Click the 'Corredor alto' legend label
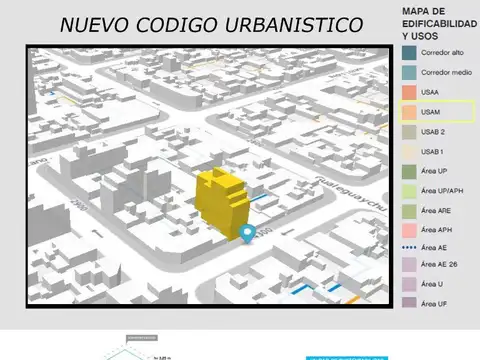Image resolution: width=480 pixels, height=360 pixels. (x=442, y=53)
